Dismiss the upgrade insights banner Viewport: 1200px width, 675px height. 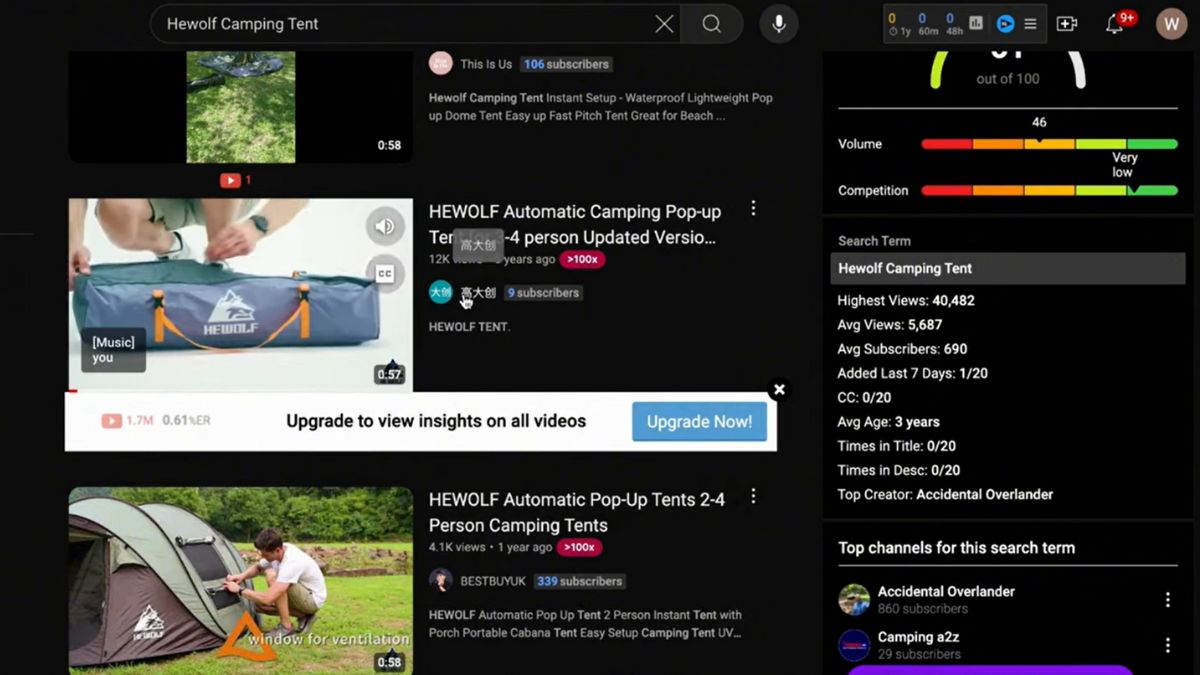coord(779,390)
